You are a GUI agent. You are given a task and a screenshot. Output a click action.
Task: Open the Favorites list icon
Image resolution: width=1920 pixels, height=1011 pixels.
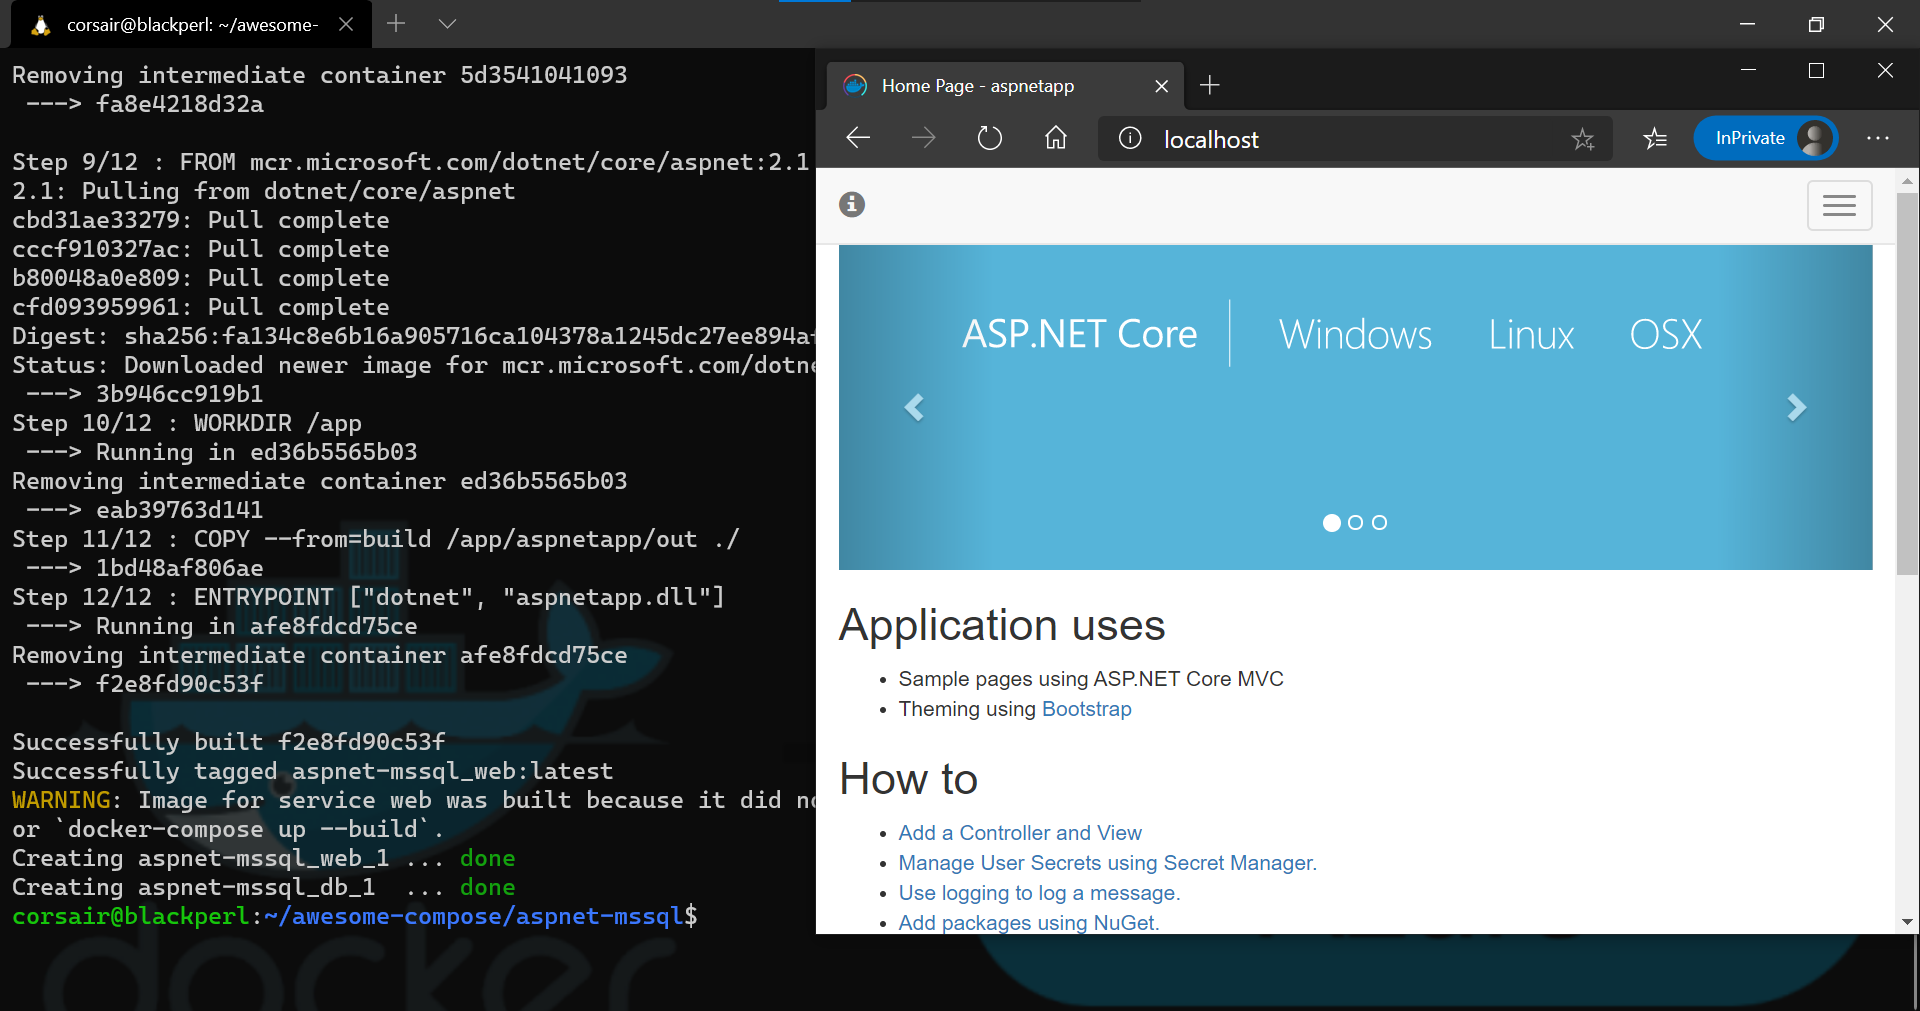[x=1655, y=138]
